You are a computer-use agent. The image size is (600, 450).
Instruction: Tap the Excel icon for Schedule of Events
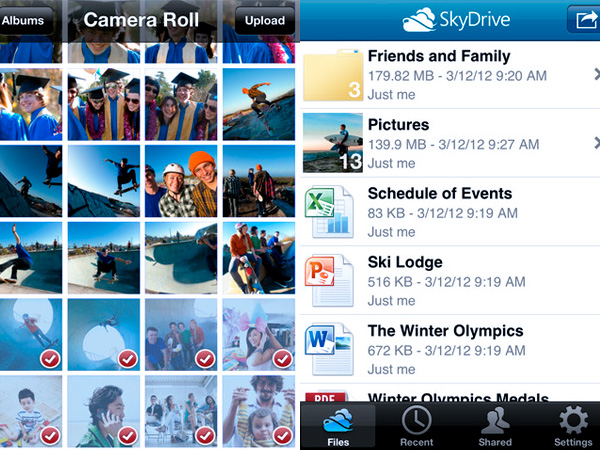pos(326,211)
